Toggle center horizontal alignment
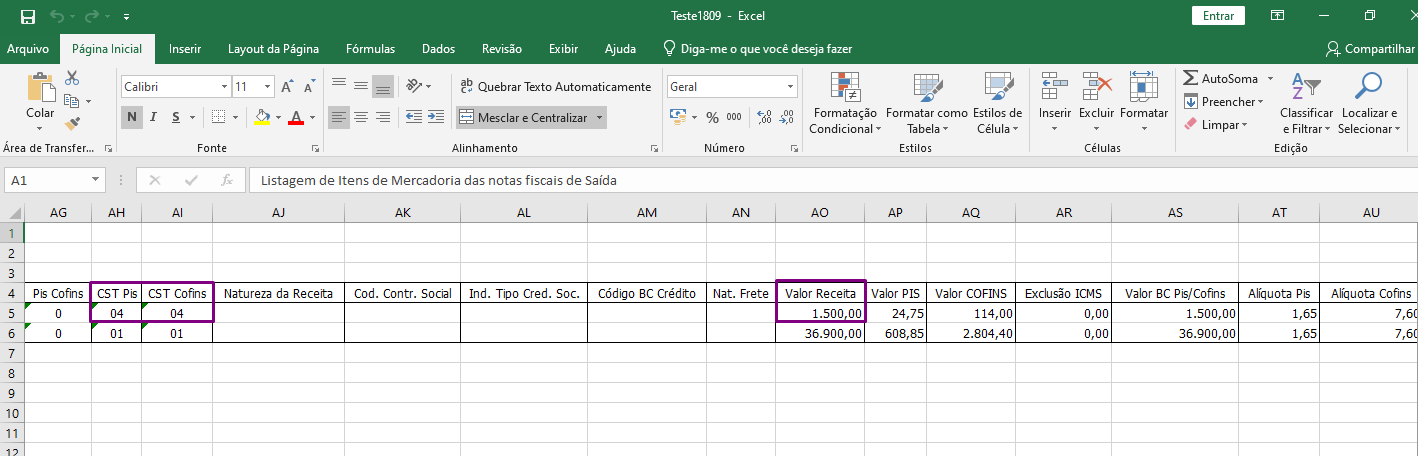 [361, 117]
